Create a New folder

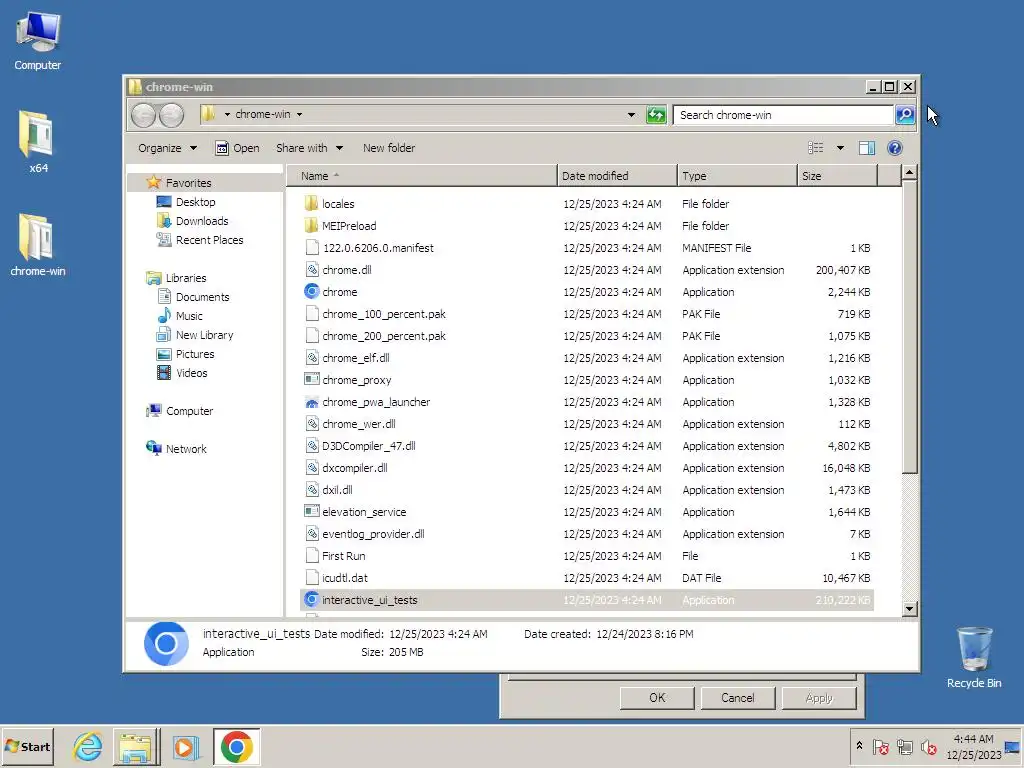[389, 148]
